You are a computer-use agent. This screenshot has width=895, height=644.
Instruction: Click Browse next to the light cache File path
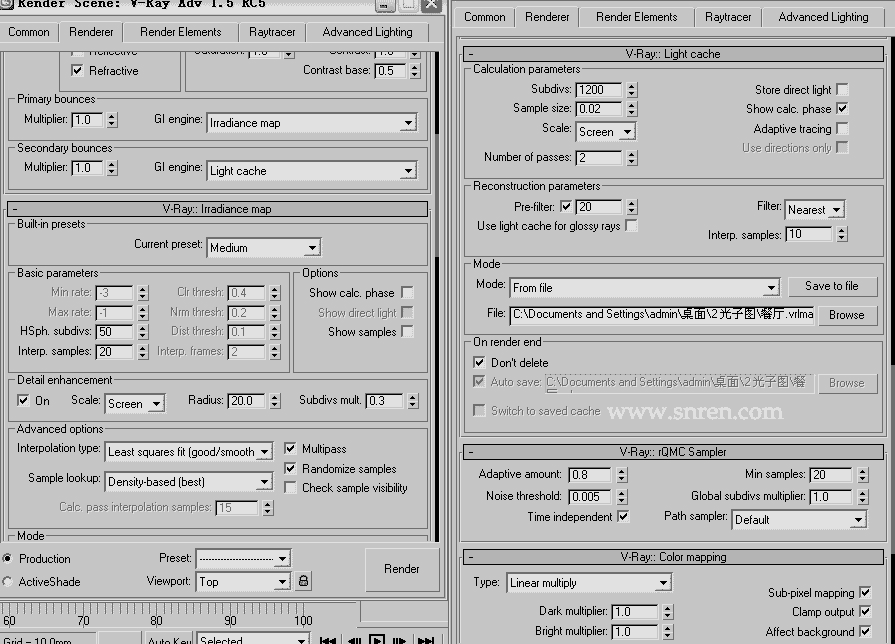[846, 315]
